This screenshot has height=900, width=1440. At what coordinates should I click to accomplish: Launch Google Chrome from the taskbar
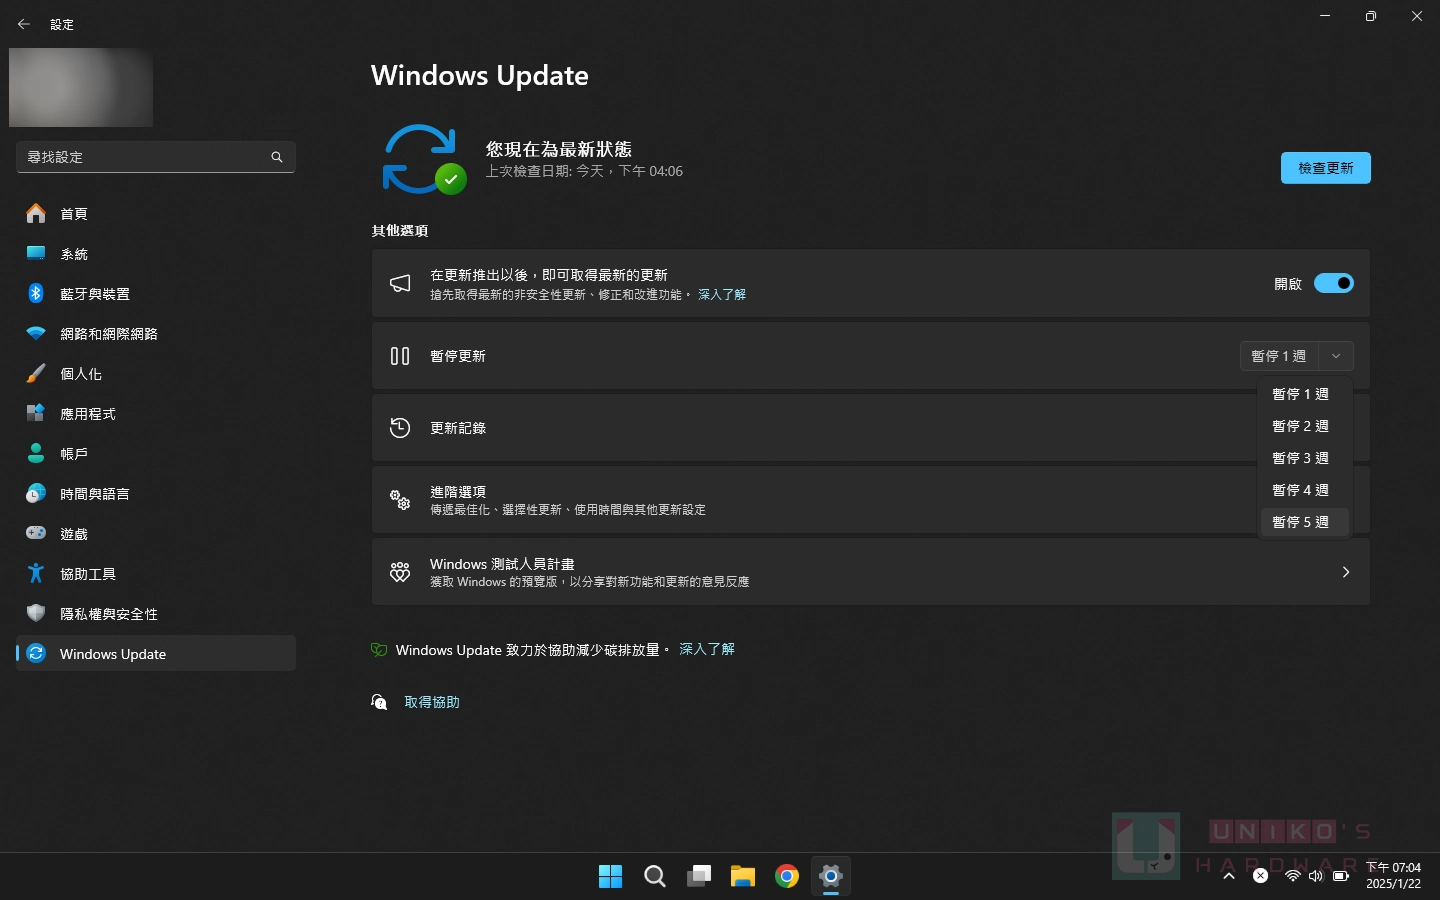pyautogui.click(x=787, y=877)
